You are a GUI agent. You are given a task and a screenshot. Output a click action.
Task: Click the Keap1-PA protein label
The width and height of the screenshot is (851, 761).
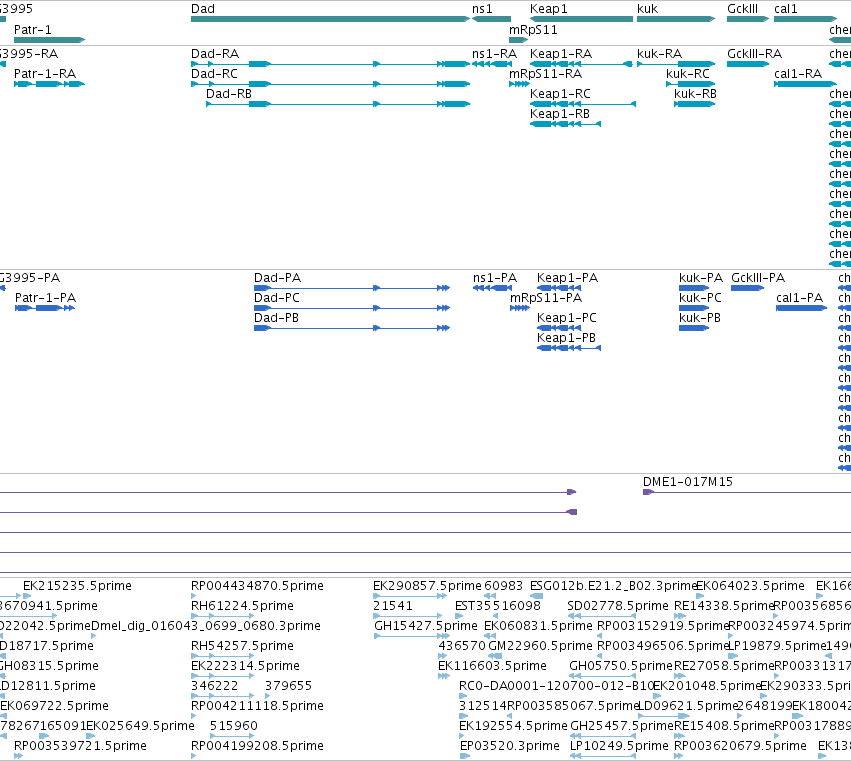click(568, 278)
